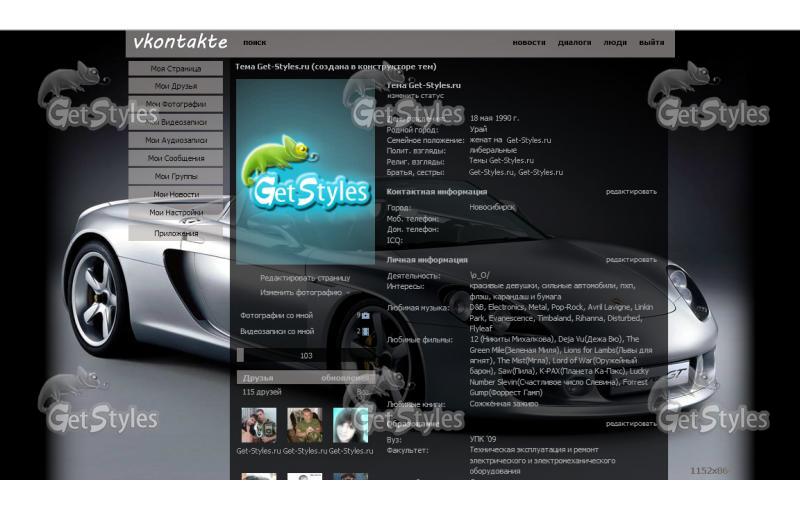This screenshot has width=800, height=509.
Task: Click the УПК '09 university link
Action: coord(483,439)
